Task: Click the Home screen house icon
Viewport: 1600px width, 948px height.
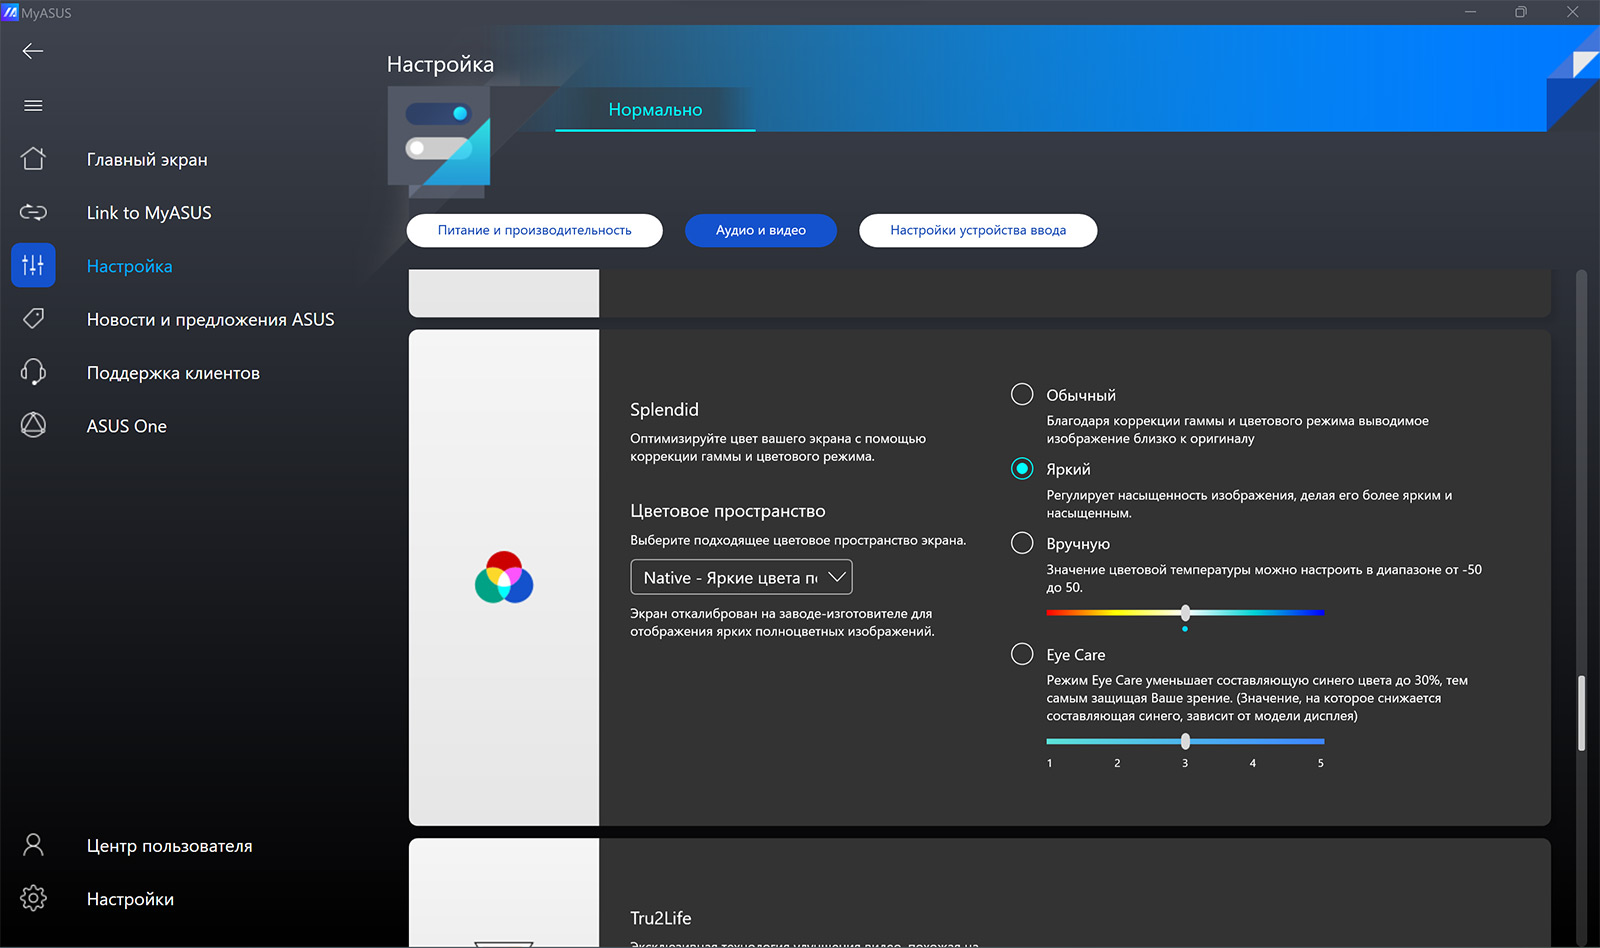Action: pyautogui.click(x=33, y=158)
